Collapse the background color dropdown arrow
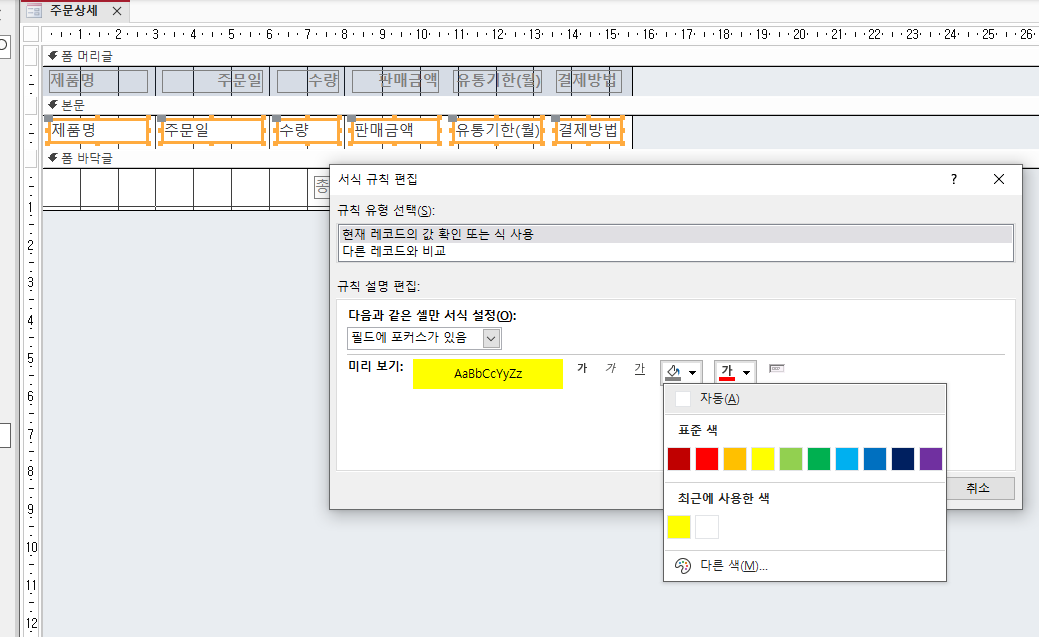 pyautogui.click(x=693, y=372)
